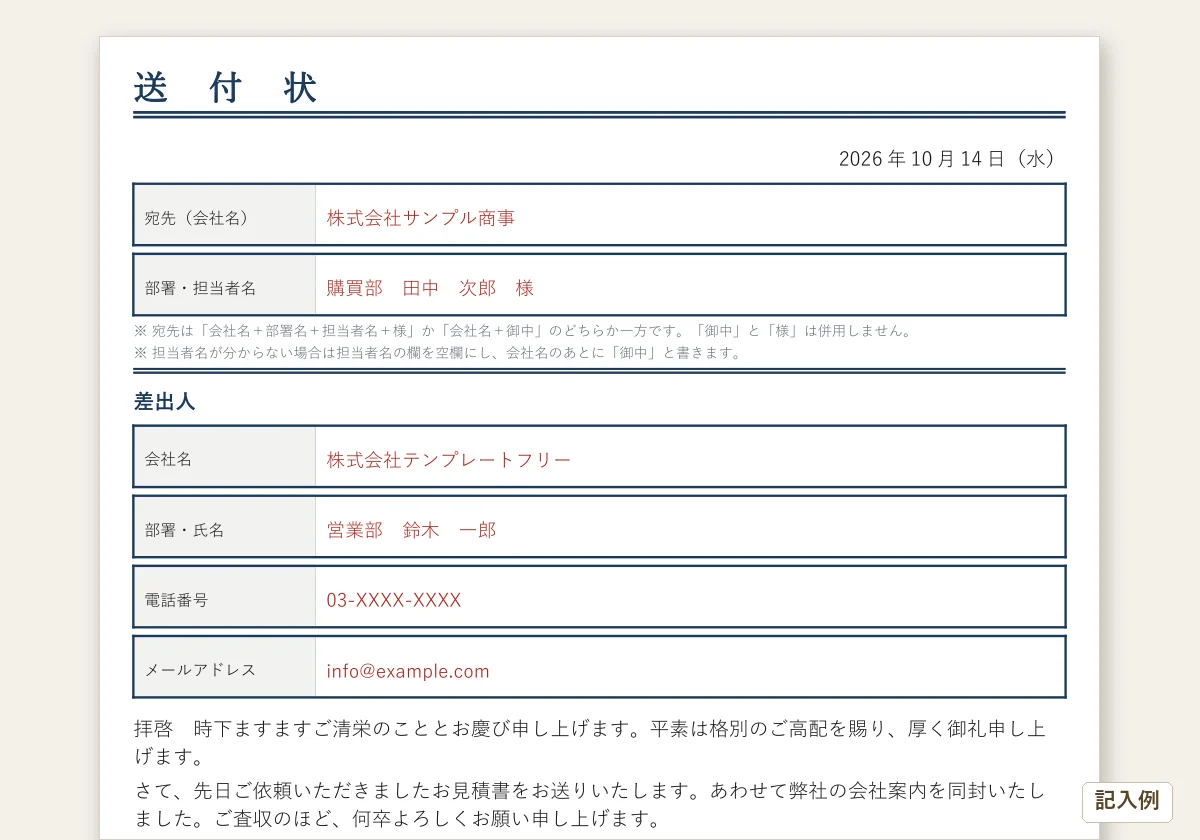The image size is (1200, 840).
Task: Select the date 2026年10月14日（水）
Action: pos(948,159)
